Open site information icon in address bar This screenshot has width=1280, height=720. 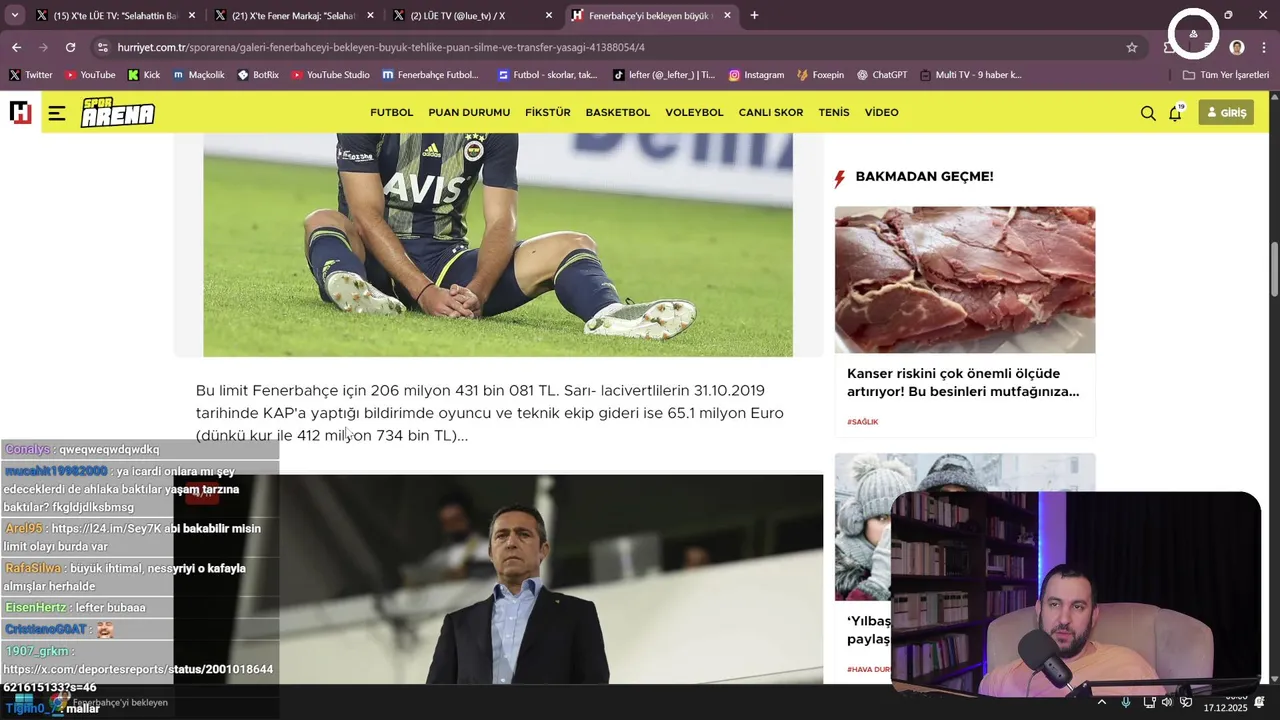pyautogui.click(x=102, y=47)
